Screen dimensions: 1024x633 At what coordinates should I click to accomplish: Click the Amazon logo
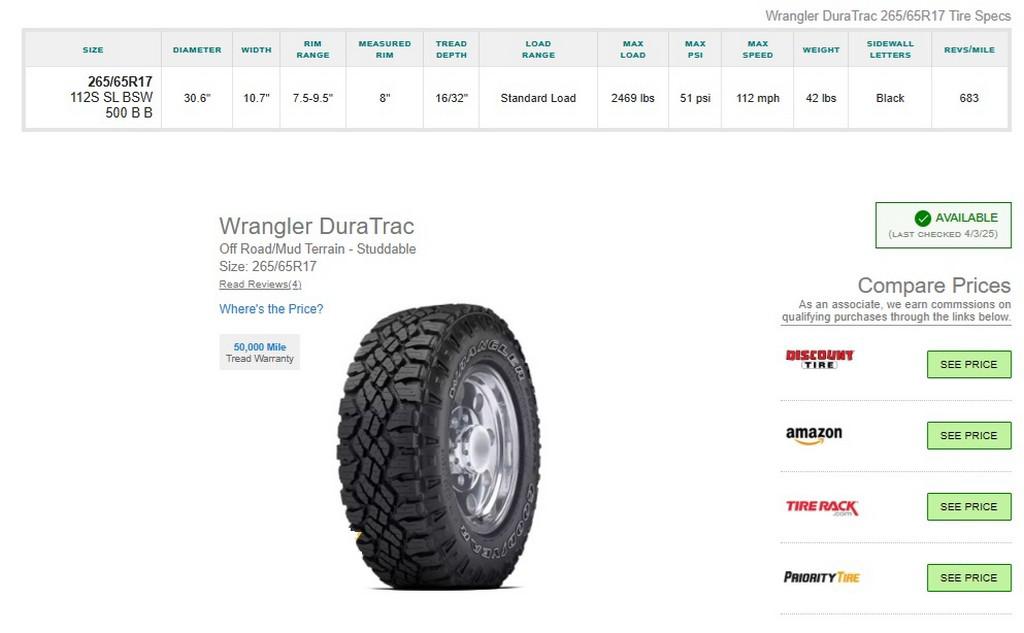coord(813,435)
